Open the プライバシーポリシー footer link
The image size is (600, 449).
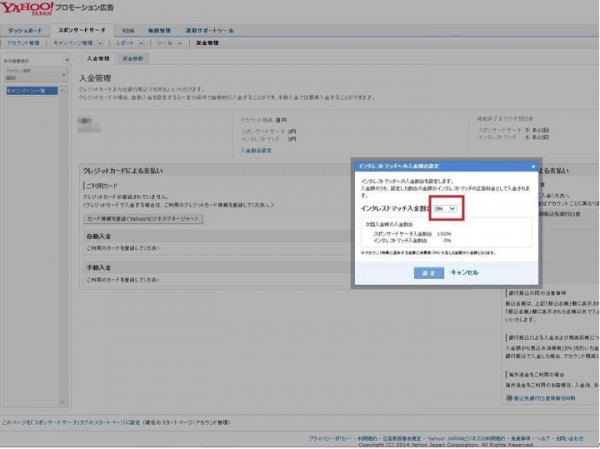pyautogui.click(x=330, y=439)
